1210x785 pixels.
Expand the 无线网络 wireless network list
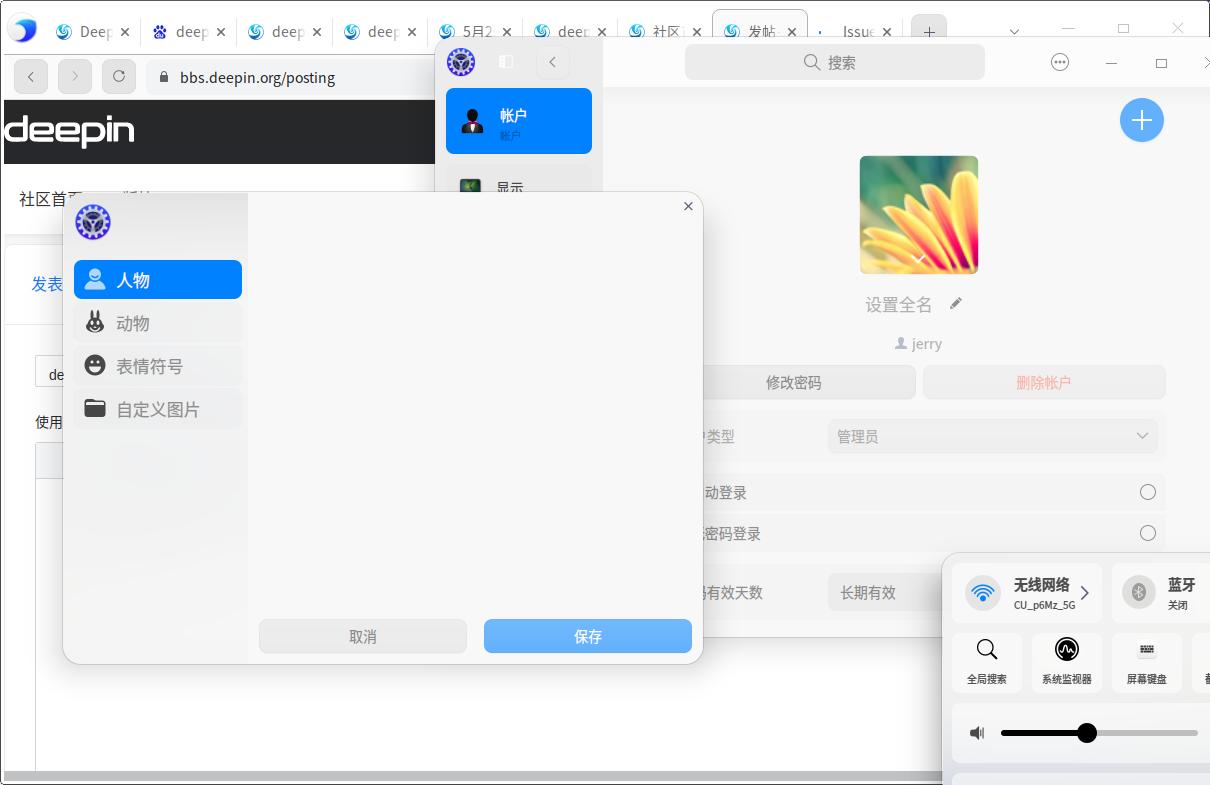[1083, 592]
